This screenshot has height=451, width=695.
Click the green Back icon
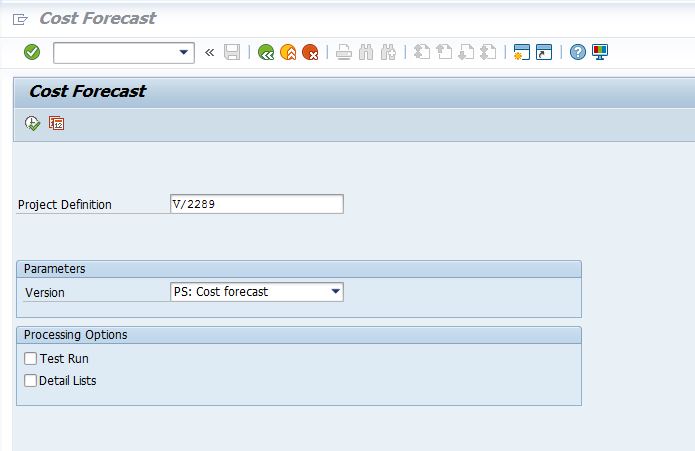(266, 52)
